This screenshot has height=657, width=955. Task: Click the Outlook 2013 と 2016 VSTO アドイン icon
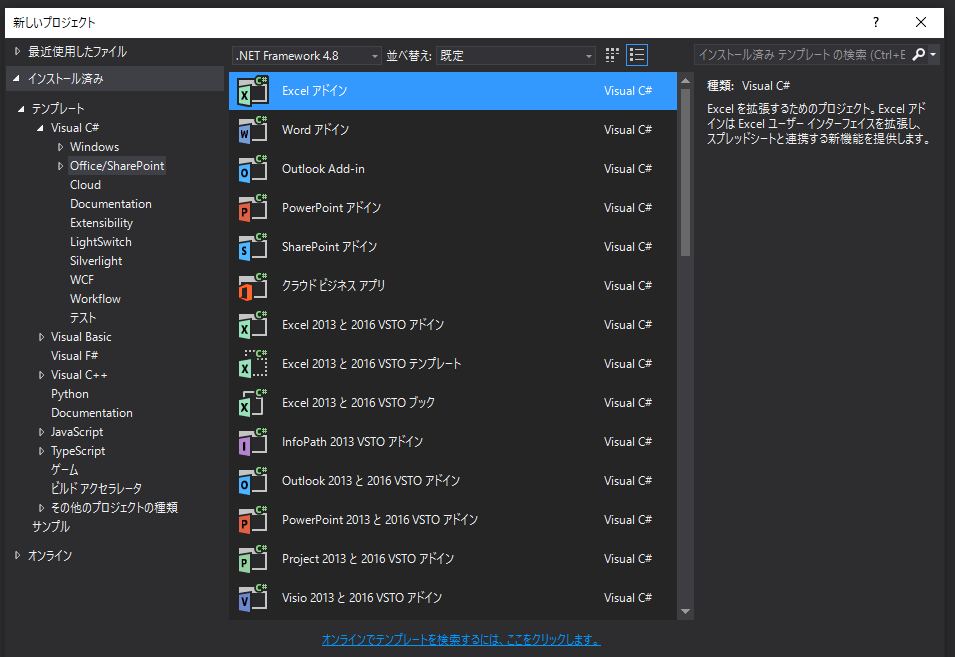pos(253,480)
